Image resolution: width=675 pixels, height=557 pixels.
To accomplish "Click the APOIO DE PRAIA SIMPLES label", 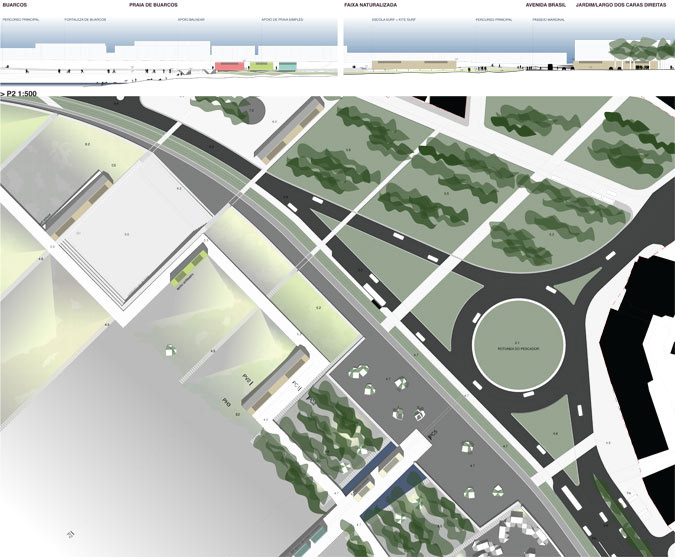I will (x=282, y=20).
